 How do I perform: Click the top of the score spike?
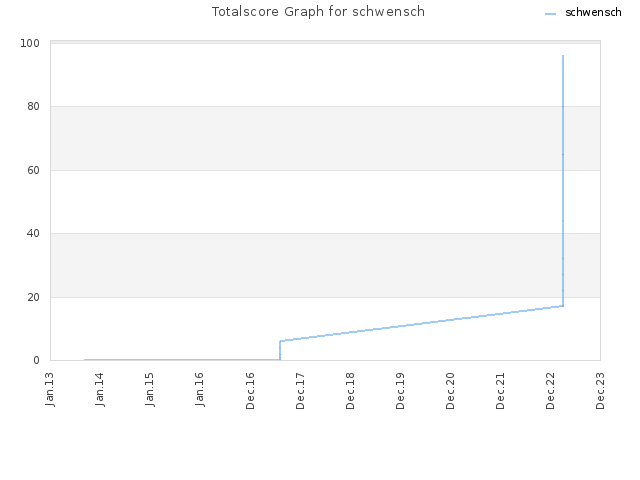563,56
